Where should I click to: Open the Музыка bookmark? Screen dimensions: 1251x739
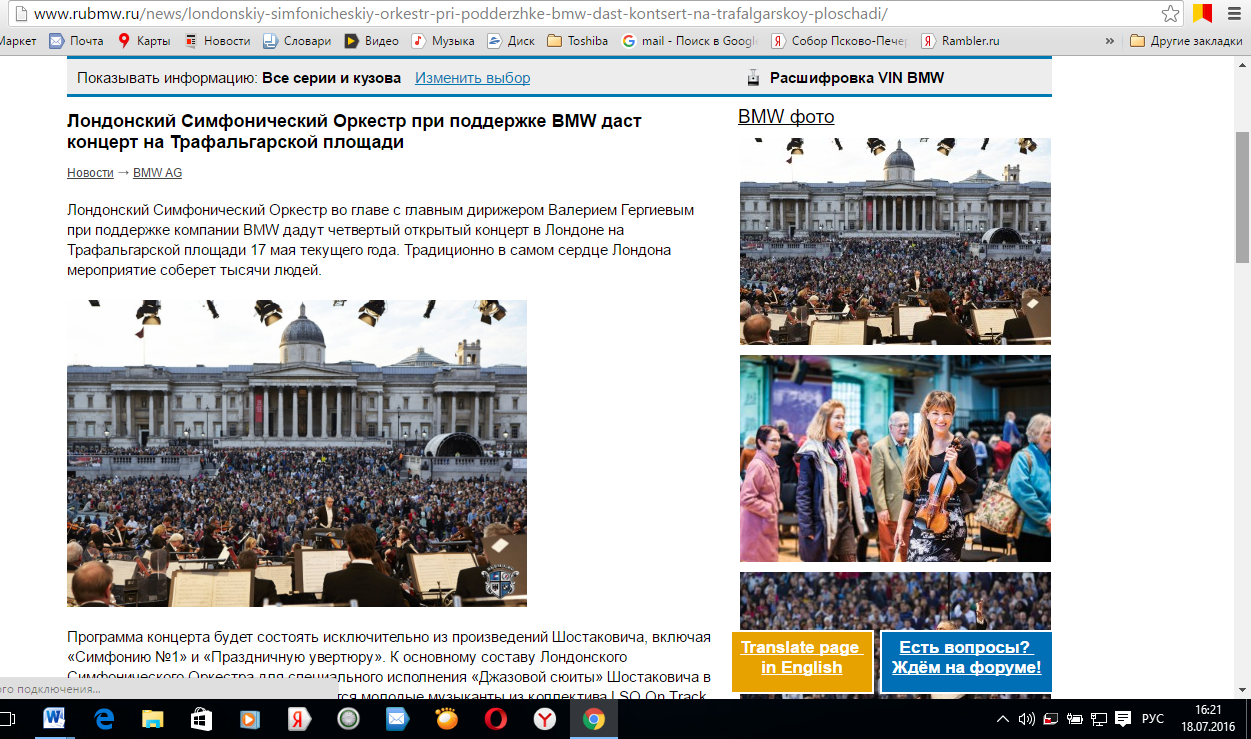pyautogui.click(x=443, y=41)
